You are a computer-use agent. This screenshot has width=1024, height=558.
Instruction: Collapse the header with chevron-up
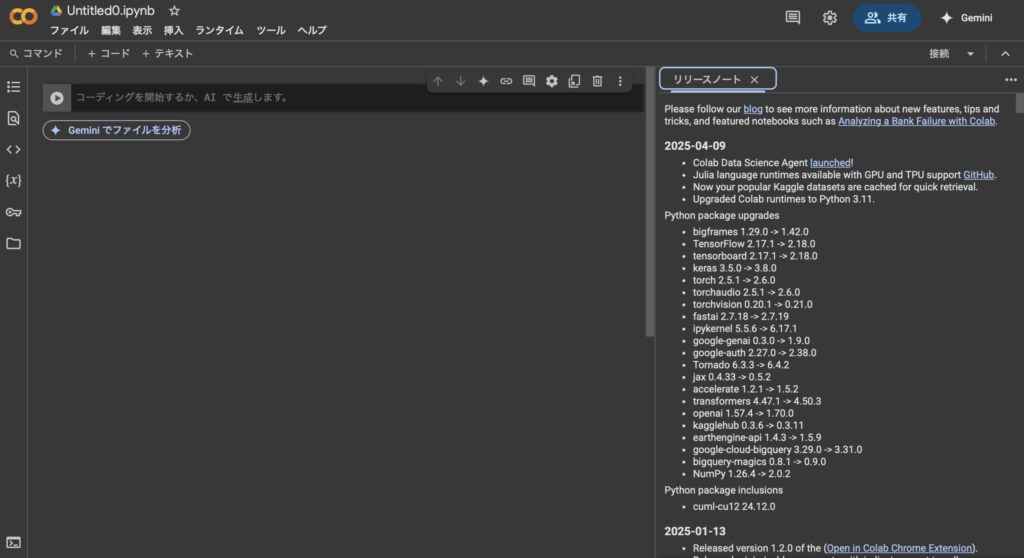point(1005,54)
